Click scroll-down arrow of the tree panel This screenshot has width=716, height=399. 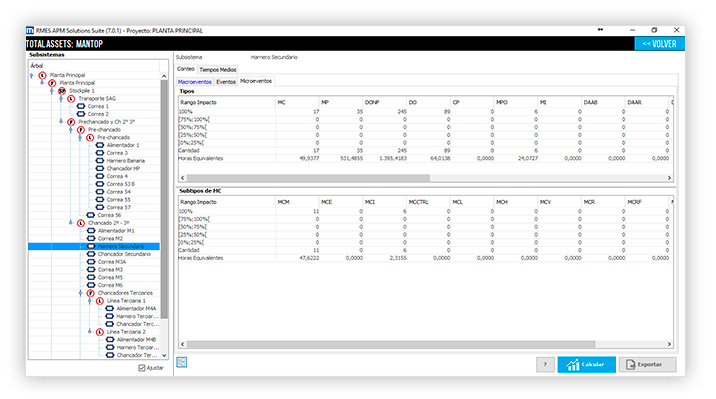[164, 356]
